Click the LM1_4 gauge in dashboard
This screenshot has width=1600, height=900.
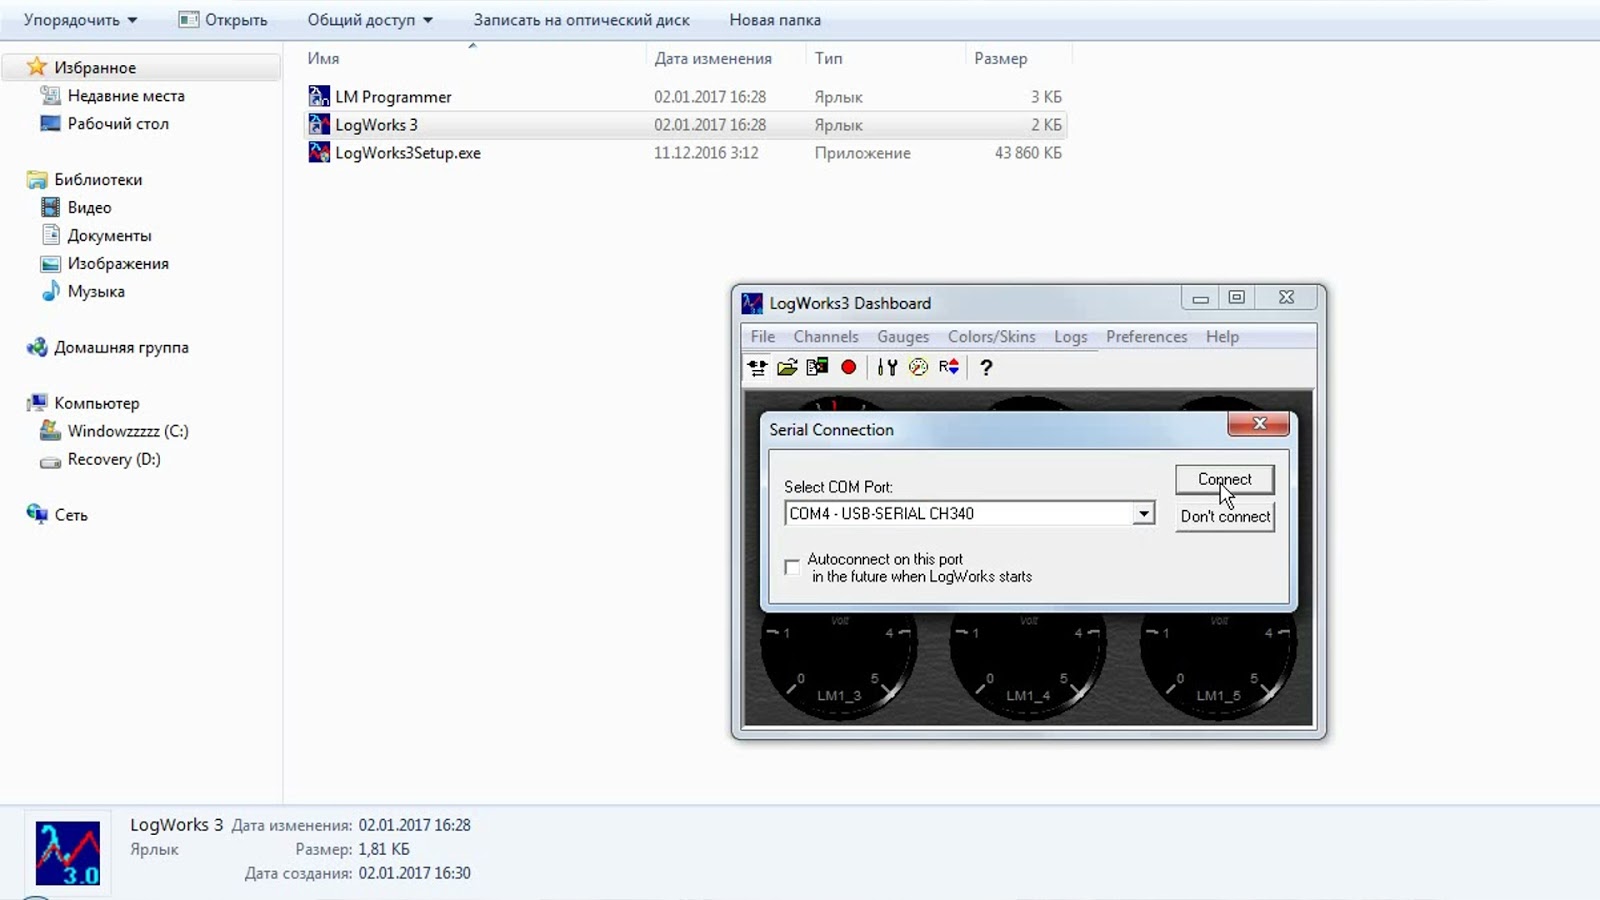pyautogui.click(x=1028, y=665)
